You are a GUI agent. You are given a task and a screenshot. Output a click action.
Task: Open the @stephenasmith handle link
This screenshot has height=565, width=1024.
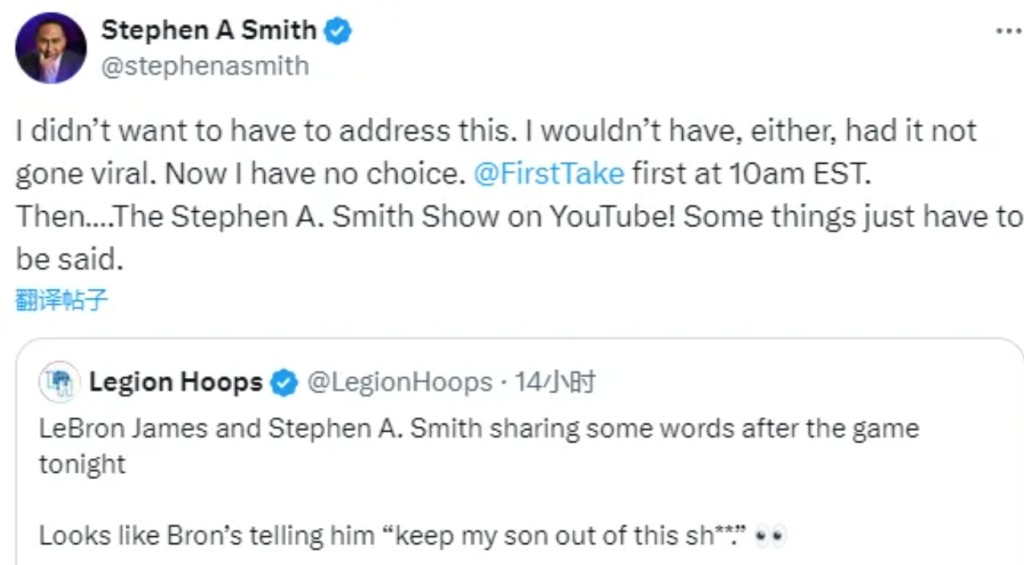tap(204, 67)
